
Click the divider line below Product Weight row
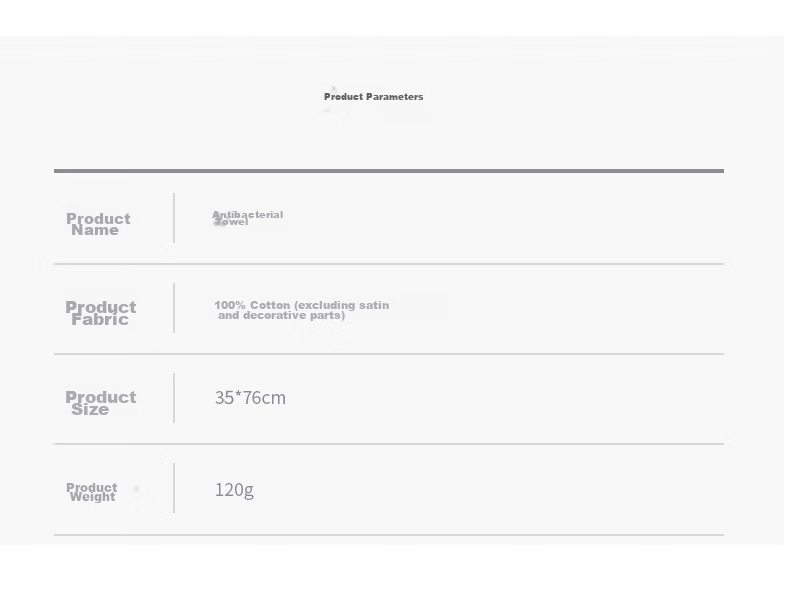[389, 535]
